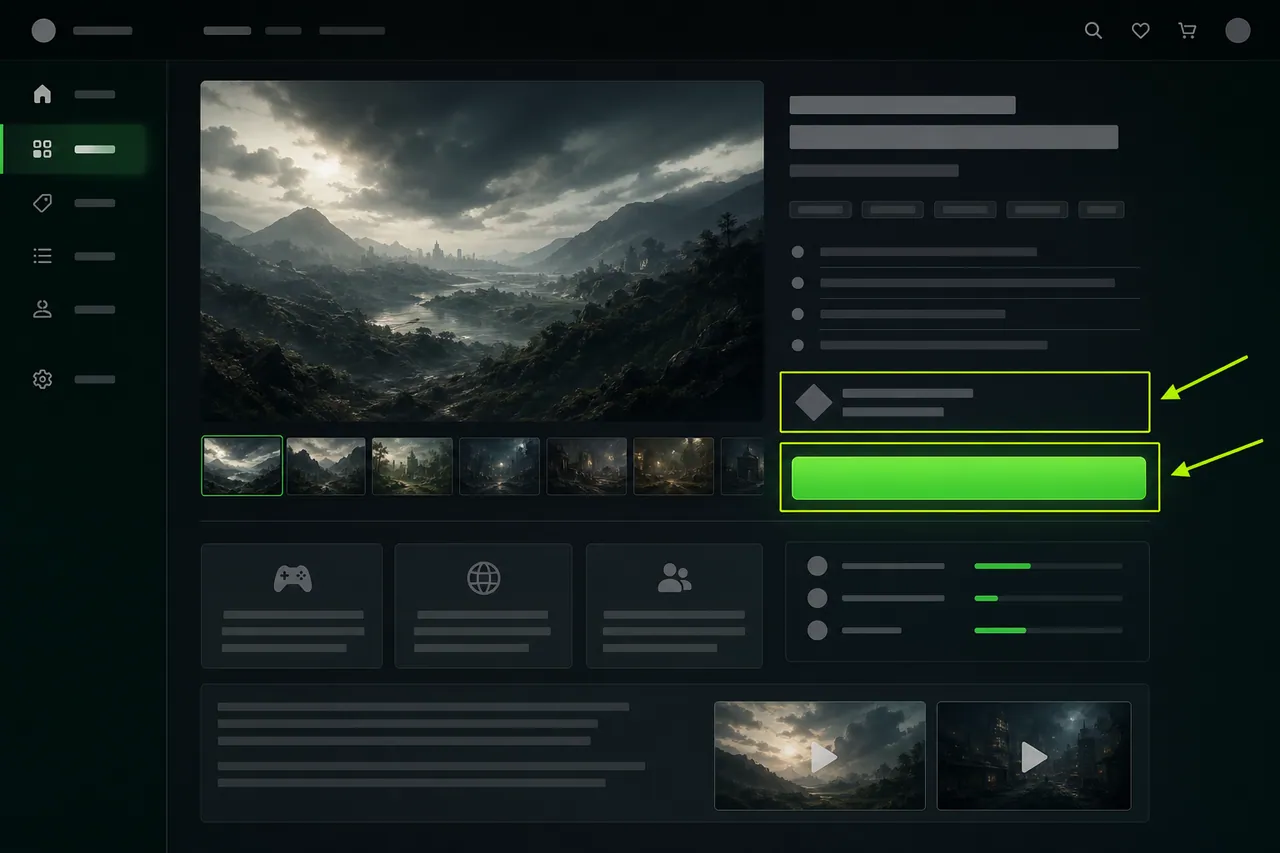Click the circle avatar in top rating row
The image size is (1280, 853).
point(817,566)
